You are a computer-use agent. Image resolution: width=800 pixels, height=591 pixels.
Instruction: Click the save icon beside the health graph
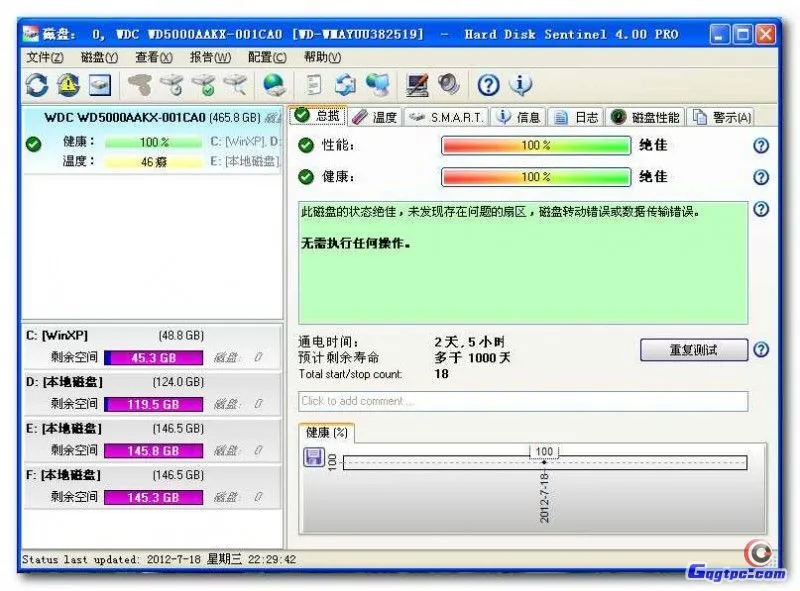[313, 456]
